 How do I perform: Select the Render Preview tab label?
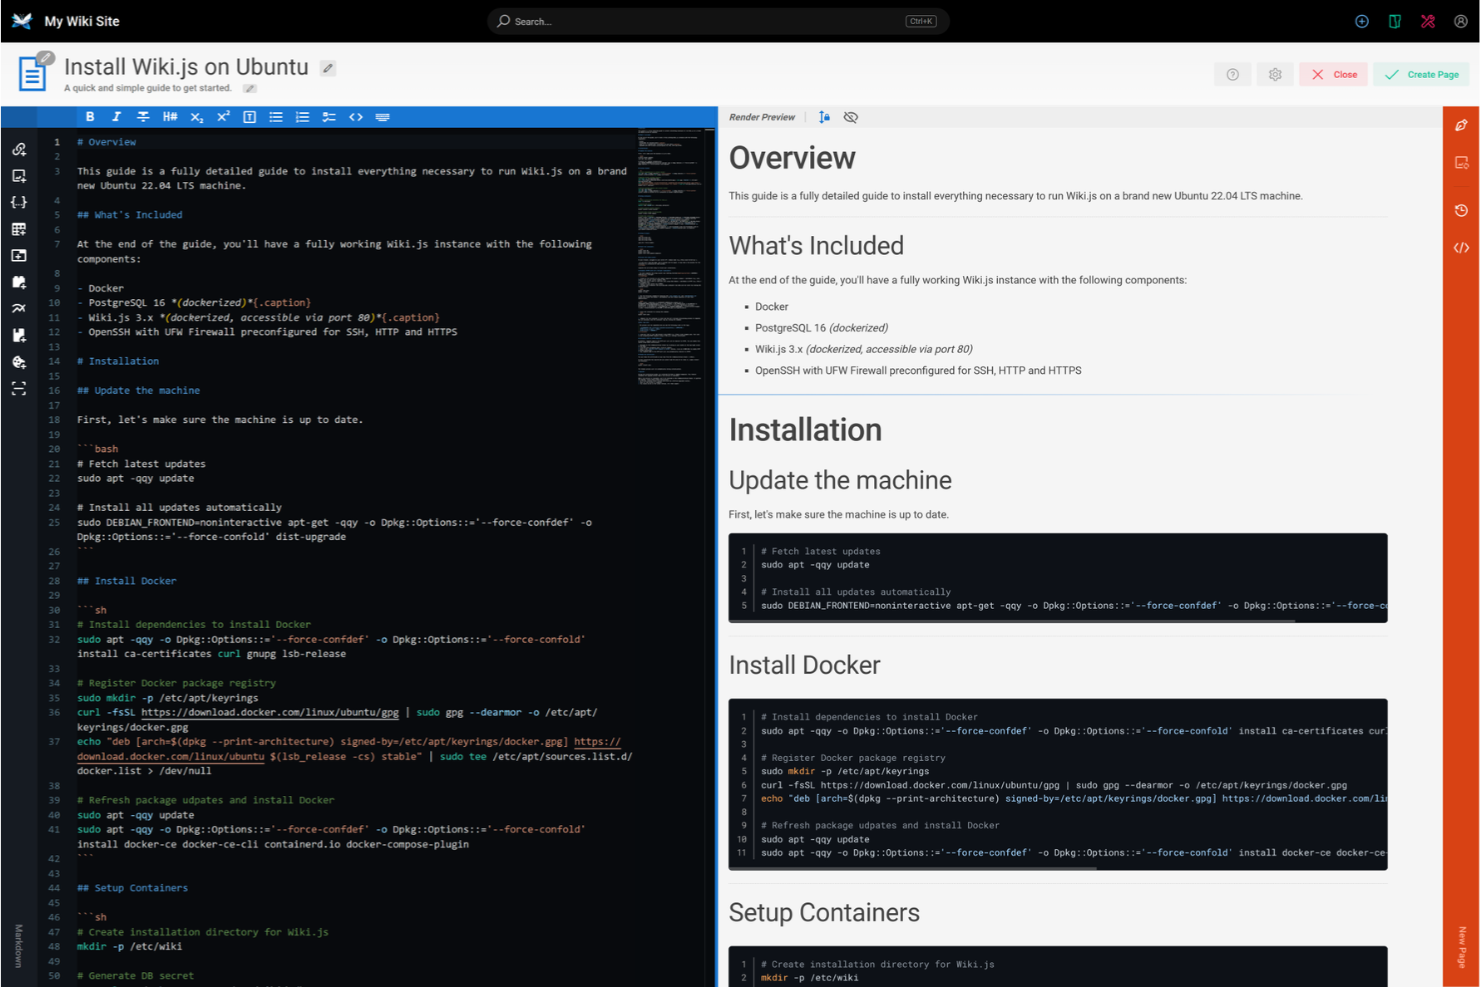pyautogui.click(x=762, y=117)
